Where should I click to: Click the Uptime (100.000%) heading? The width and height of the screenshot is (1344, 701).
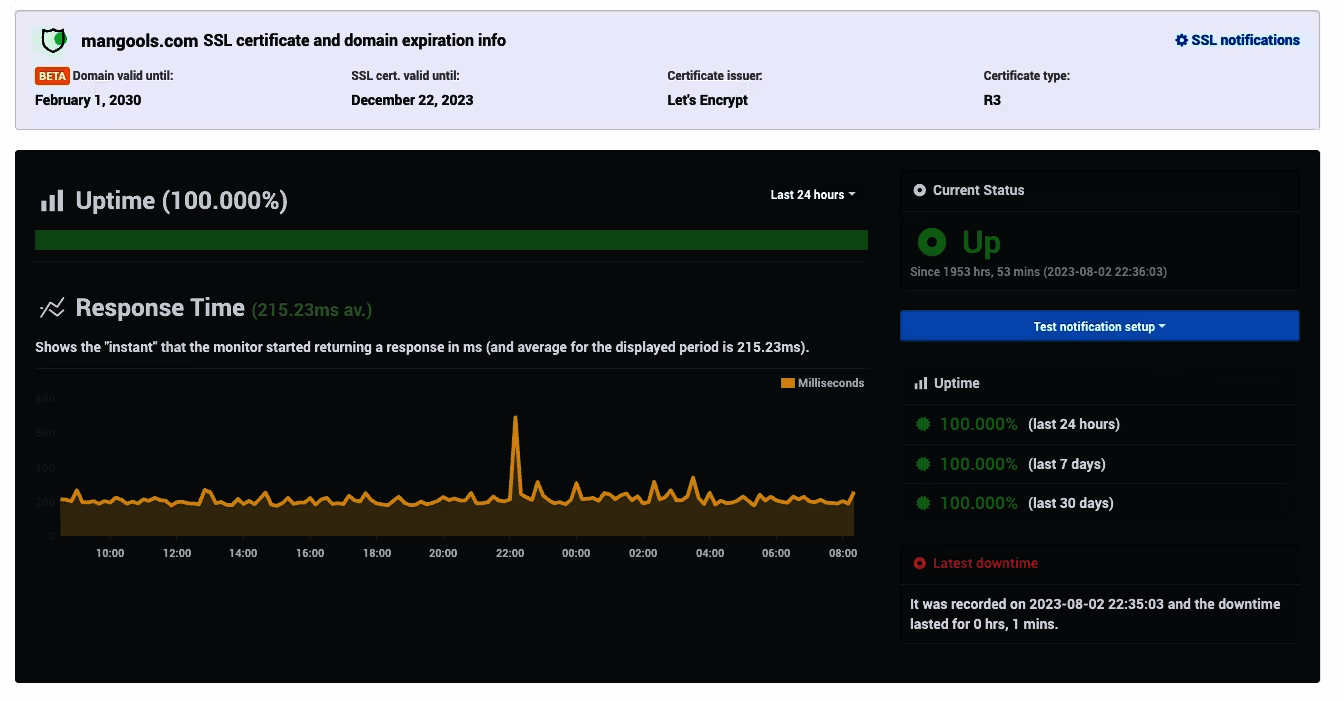coord(182,200)
